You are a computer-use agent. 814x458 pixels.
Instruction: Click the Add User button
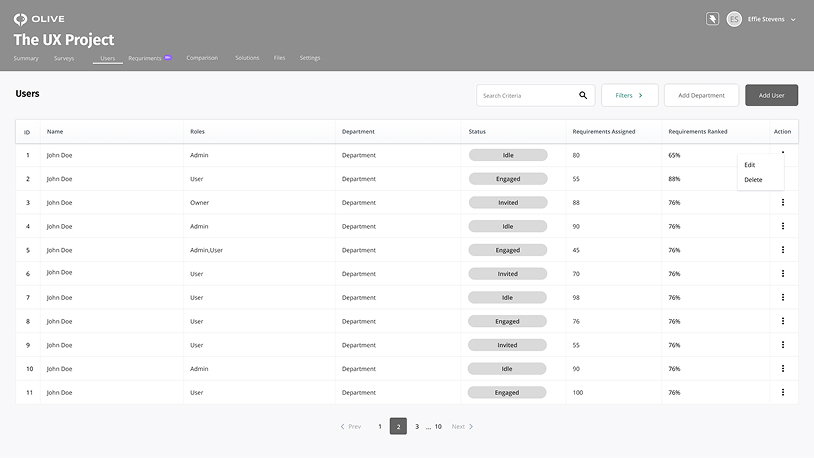771,95
